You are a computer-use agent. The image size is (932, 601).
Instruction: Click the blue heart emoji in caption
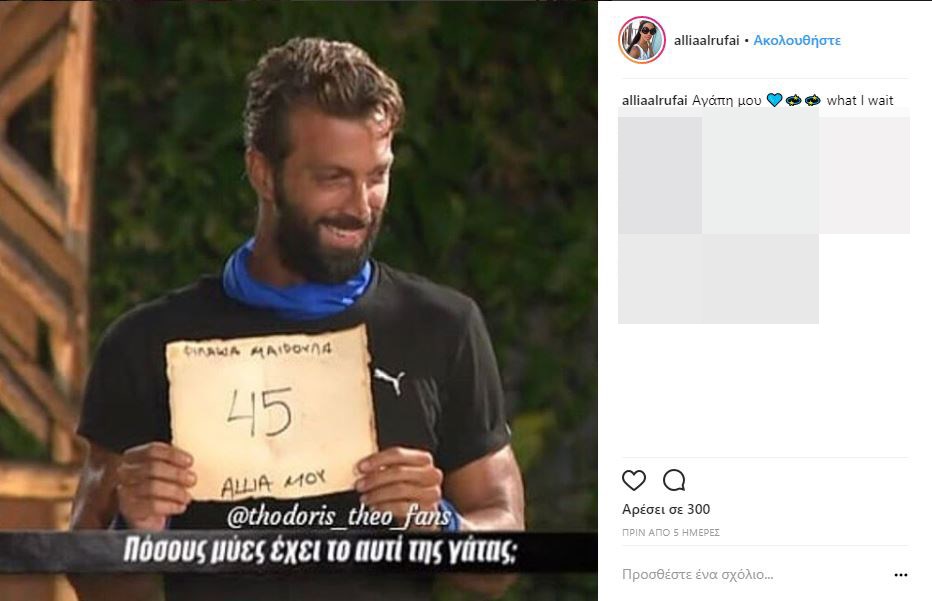tap(774, 100)
